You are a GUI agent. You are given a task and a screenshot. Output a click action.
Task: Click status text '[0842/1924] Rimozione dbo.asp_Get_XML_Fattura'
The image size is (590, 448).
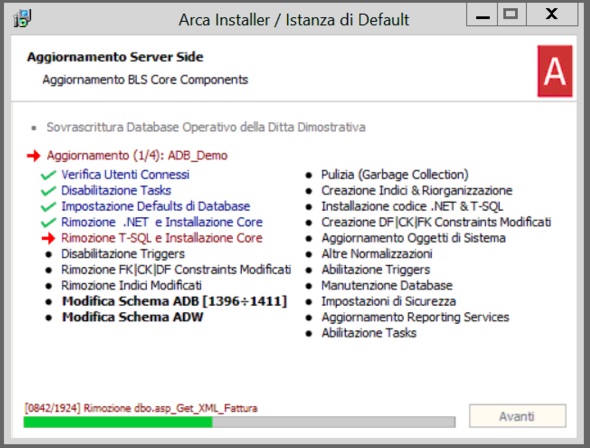(x=141, y=408)
